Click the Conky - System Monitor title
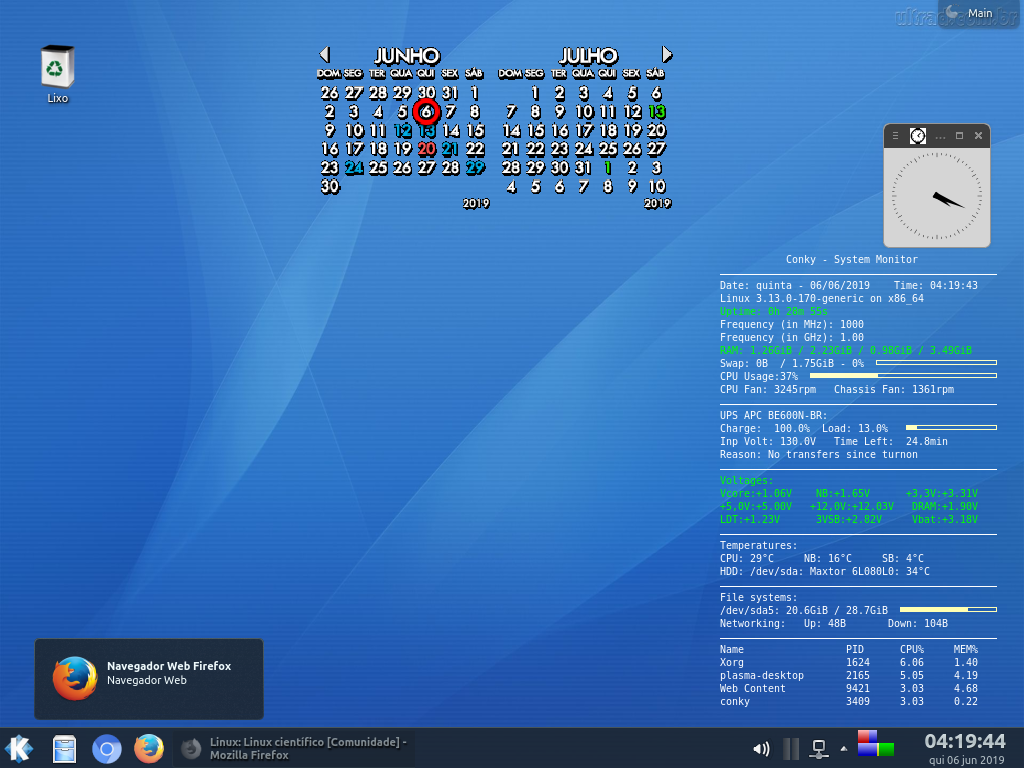 coord(852,259)
